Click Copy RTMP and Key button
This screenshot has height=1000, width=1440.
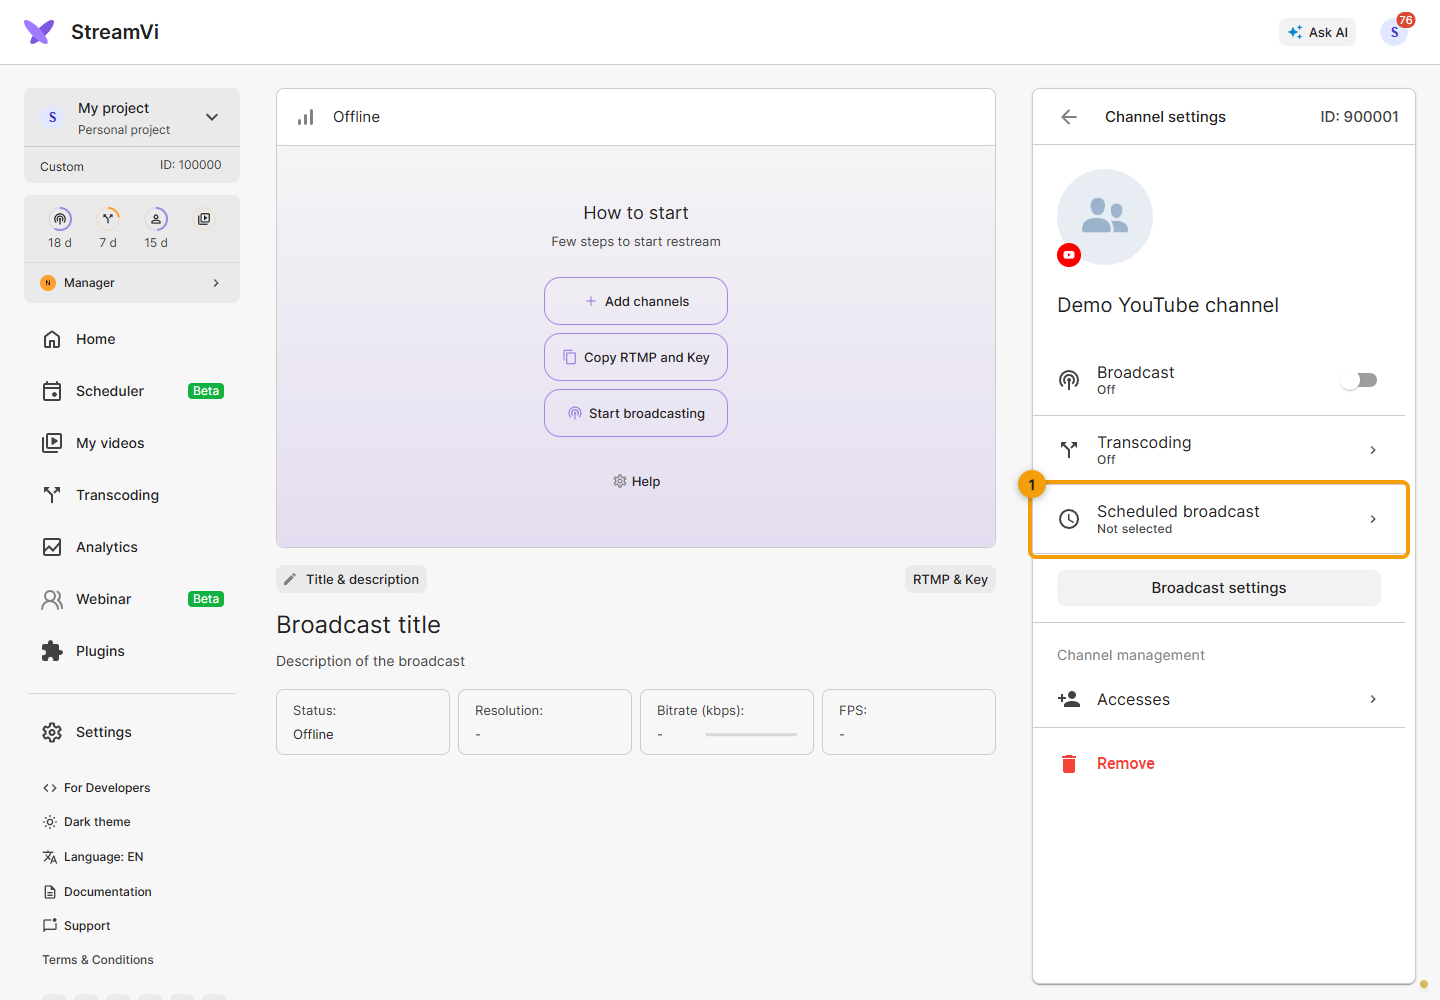636,357
